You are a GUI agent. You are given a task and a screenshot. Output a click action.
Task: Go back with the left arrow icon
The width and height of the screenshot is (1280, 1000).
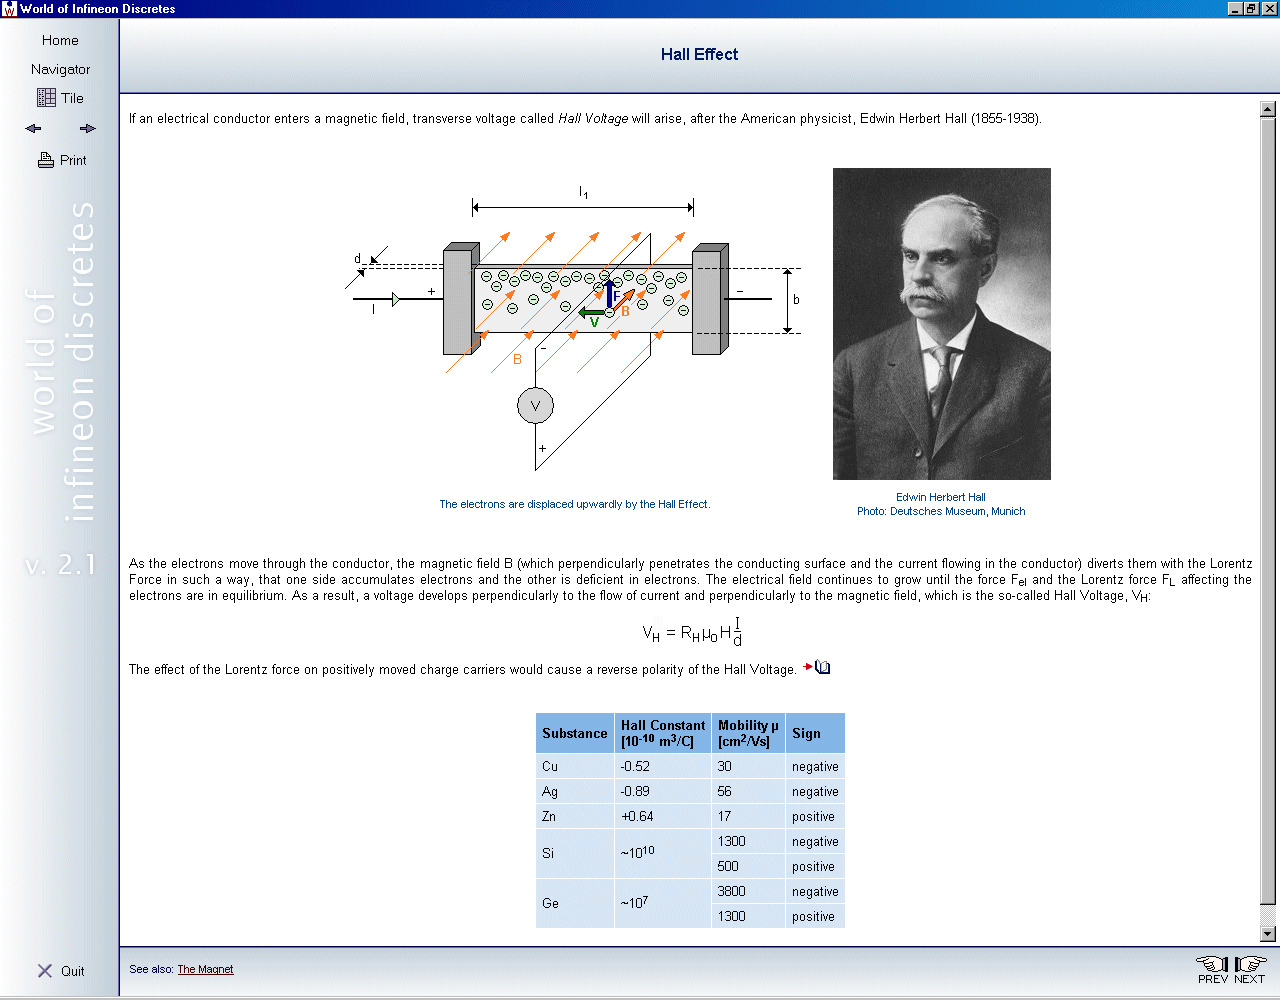point(34,129)
